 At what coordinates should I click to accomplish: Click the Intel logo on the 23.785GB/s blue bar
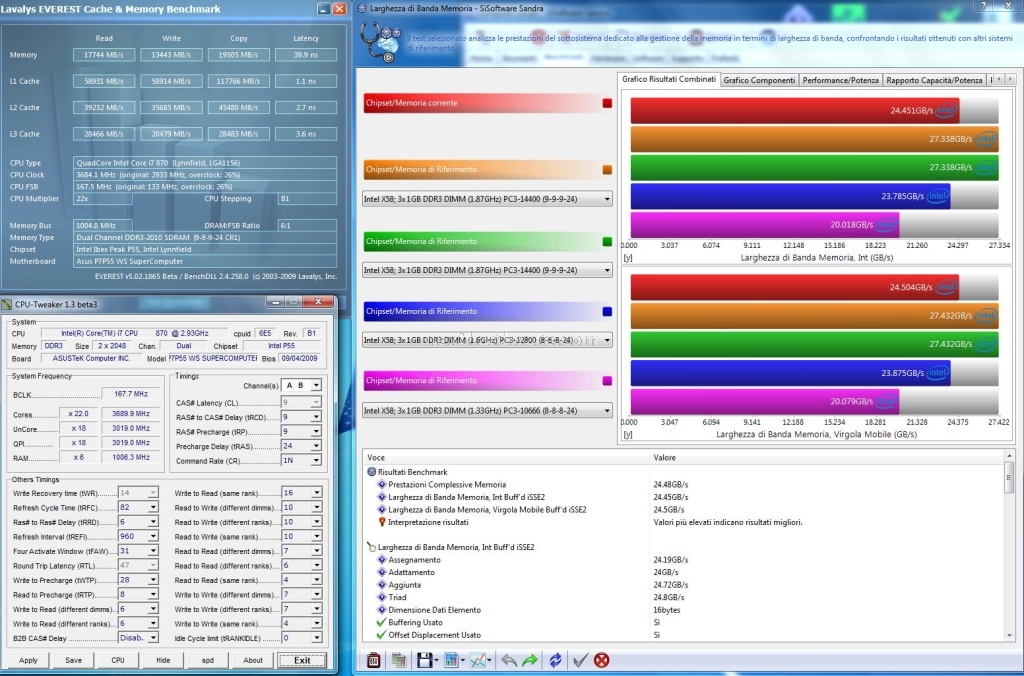(x=938, y=196)
